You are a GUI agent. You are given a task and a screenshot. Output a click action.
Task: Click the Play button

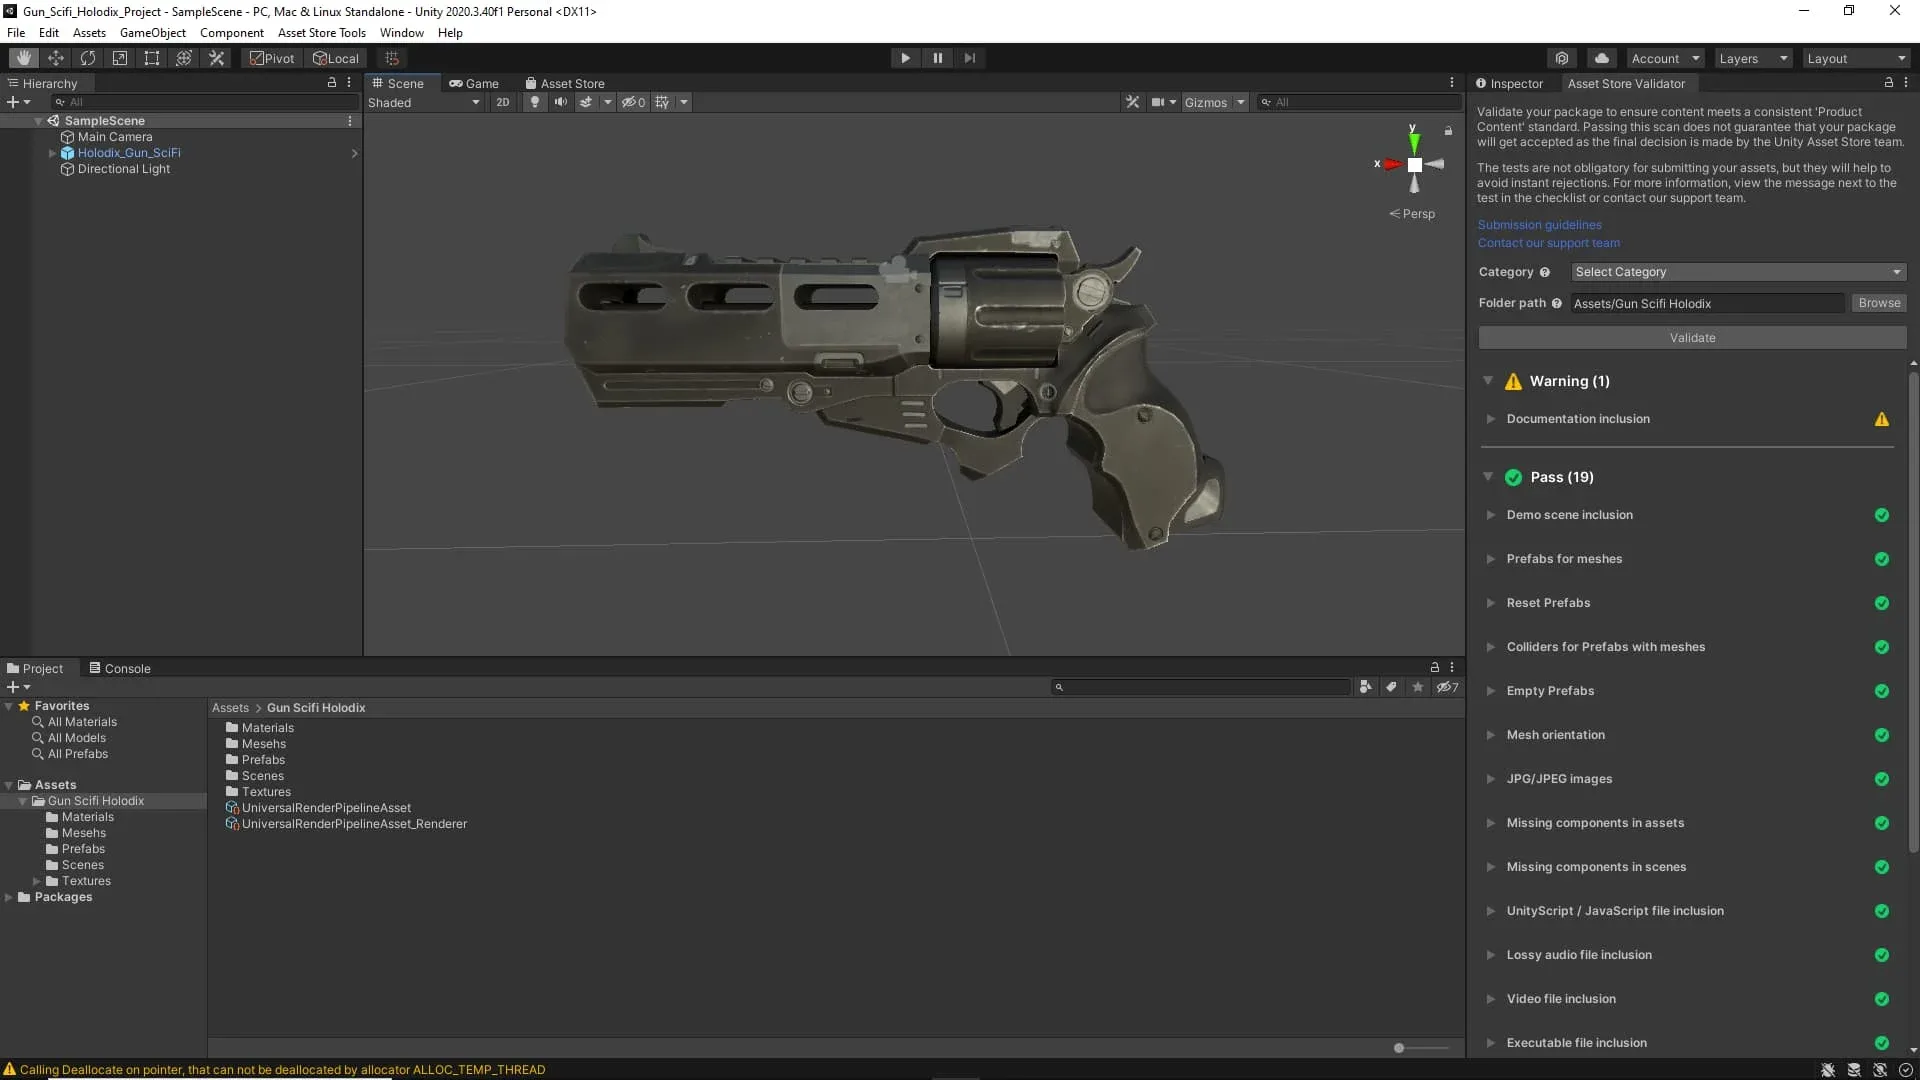coord(905,58)
